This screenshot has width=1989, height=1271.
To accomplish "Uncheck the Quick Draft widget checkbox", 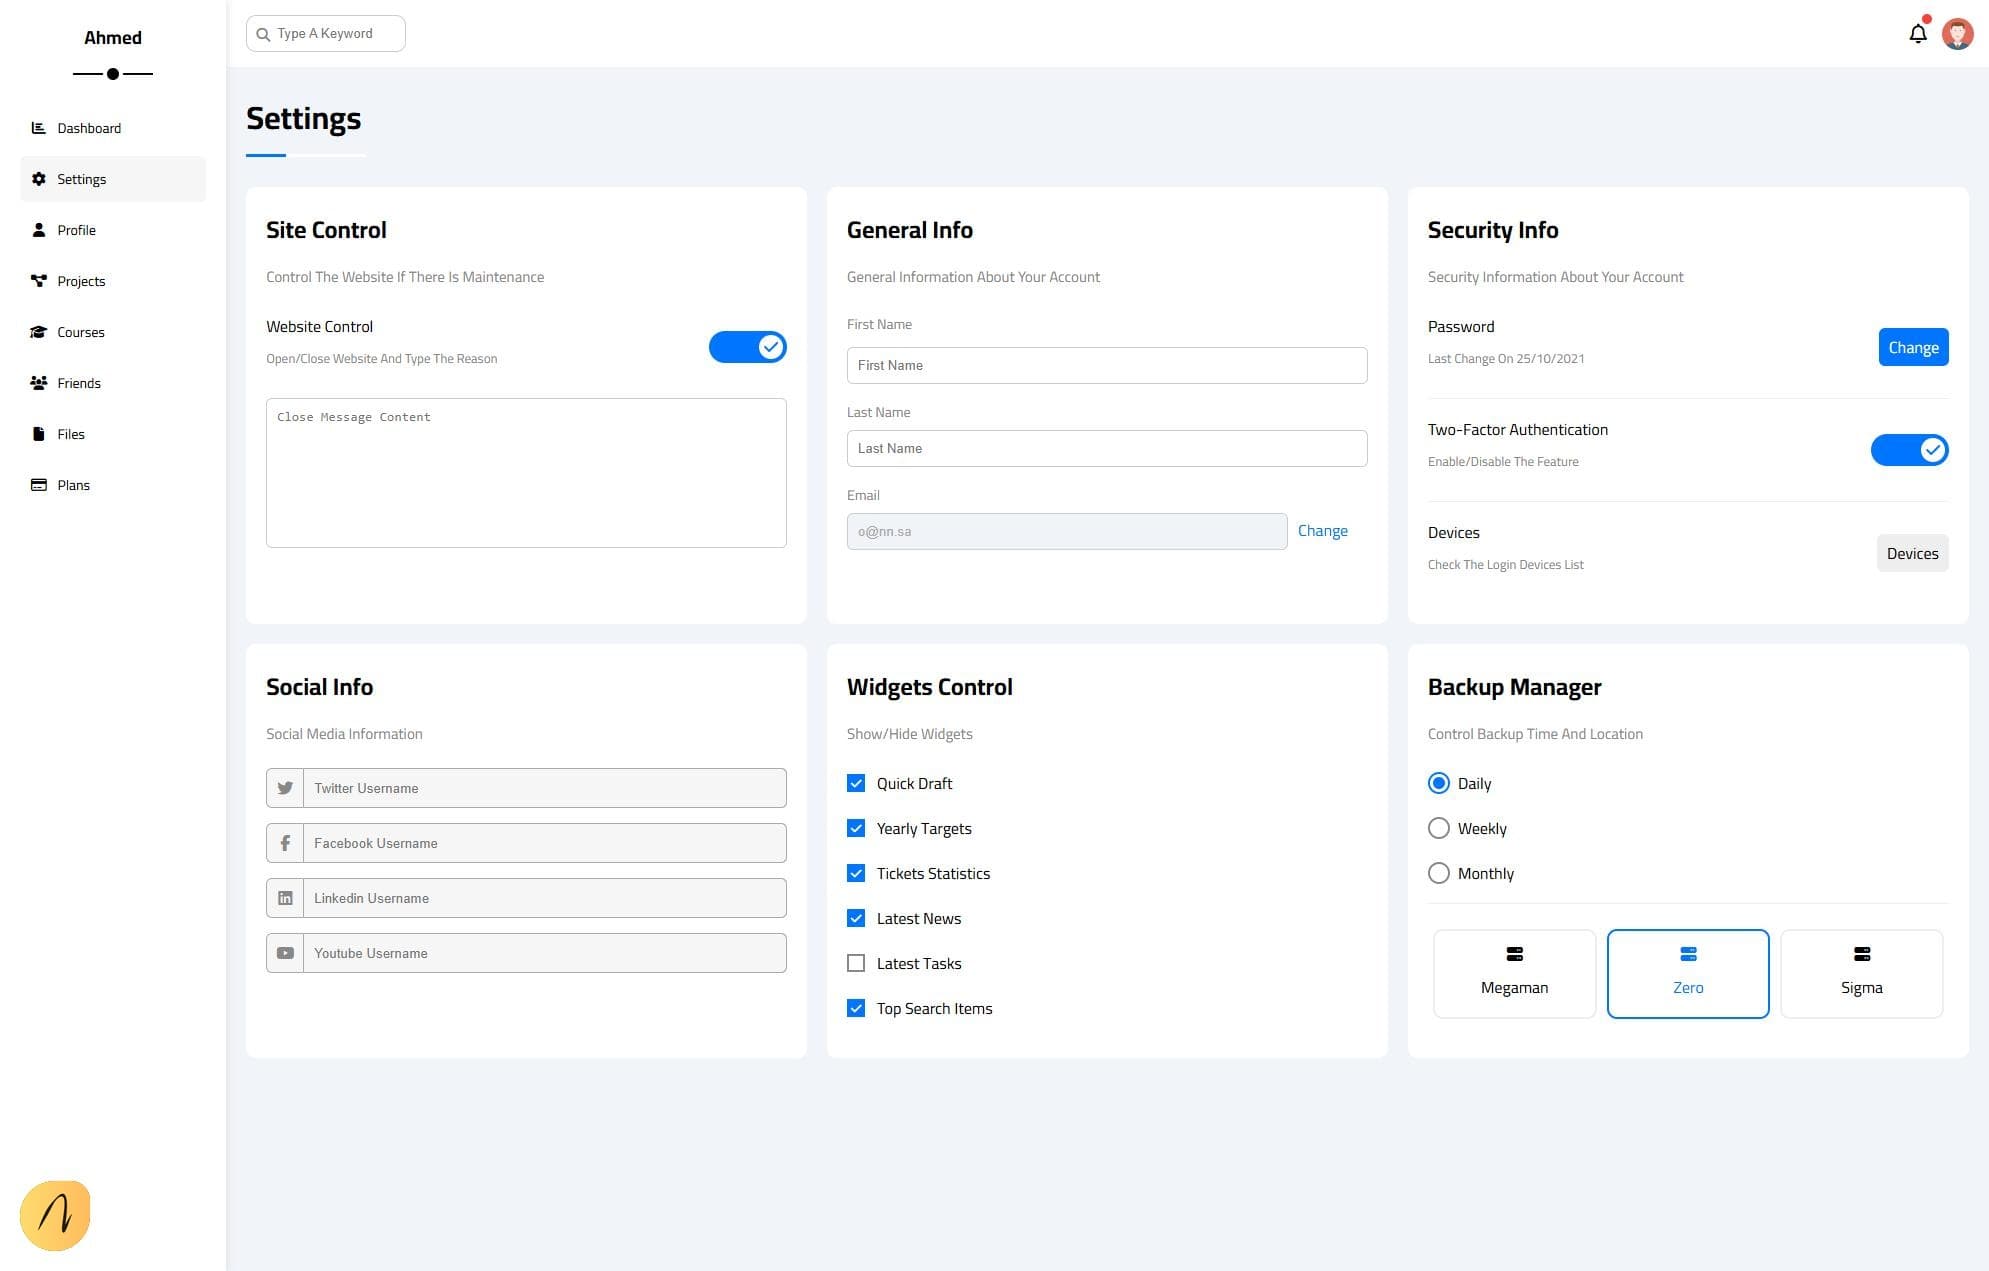I will [x=856, y=783].
